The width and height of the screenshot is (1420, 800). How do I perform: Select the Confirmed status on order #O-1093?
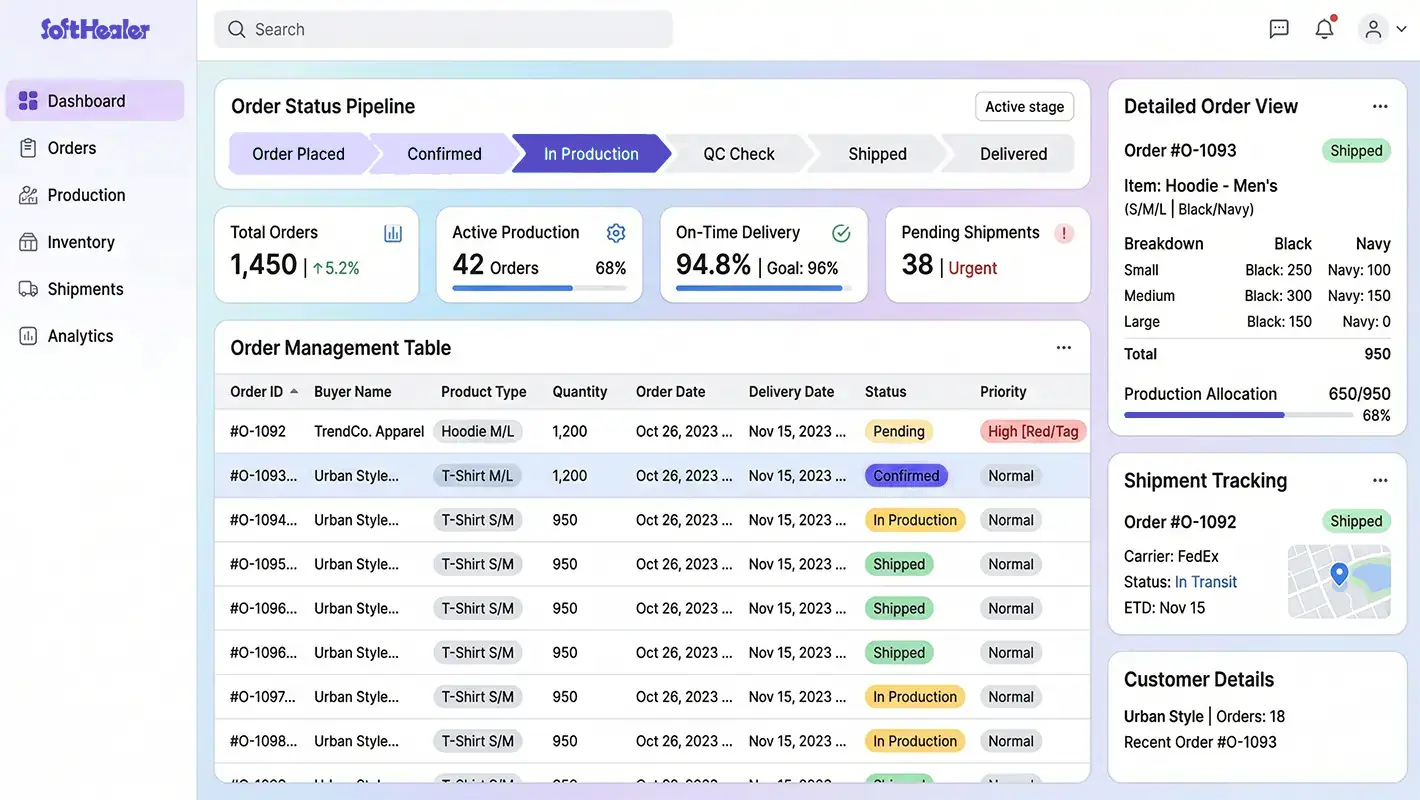906,475
